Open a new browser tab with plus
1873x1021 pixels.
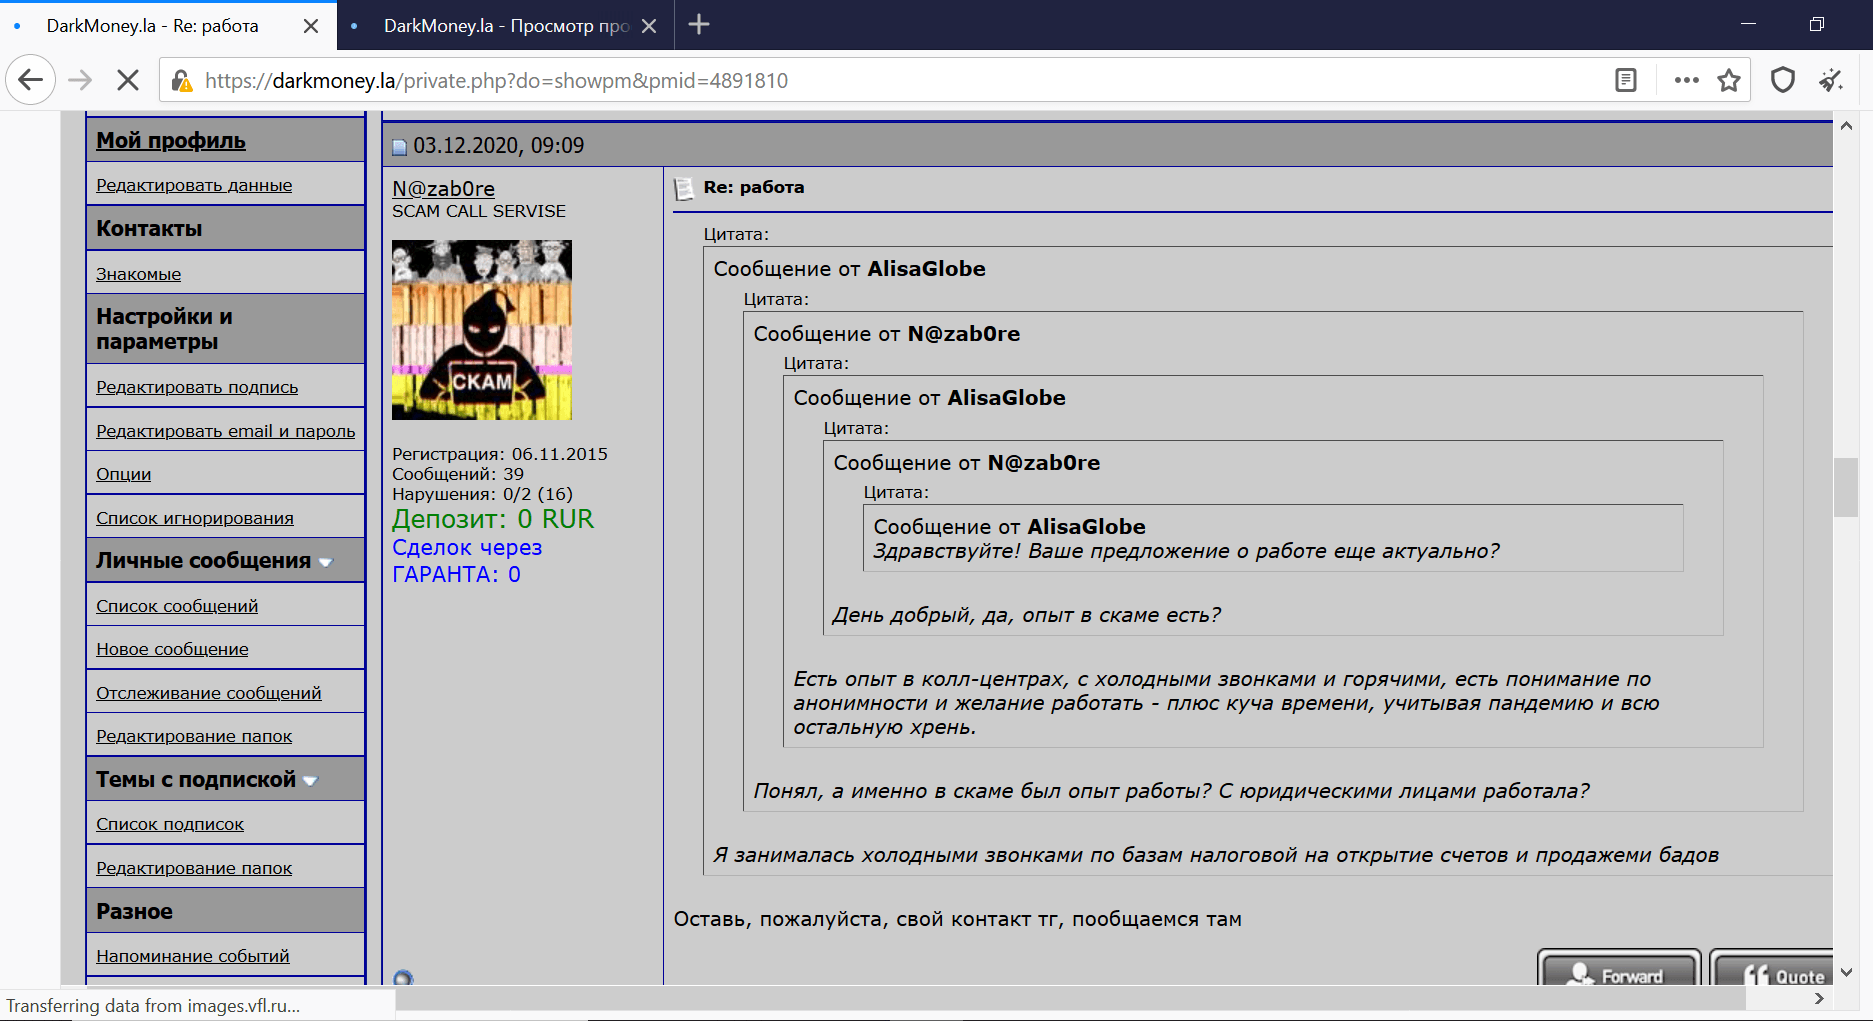[x=699, y=25]
